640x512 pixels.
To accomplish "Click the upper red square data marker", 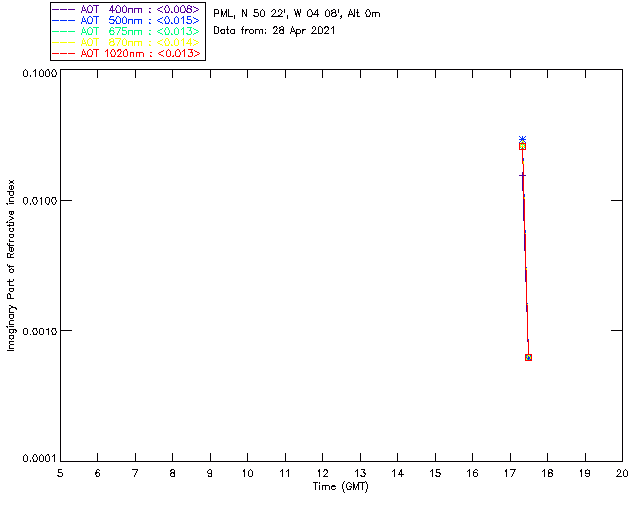I will [522, 146].
